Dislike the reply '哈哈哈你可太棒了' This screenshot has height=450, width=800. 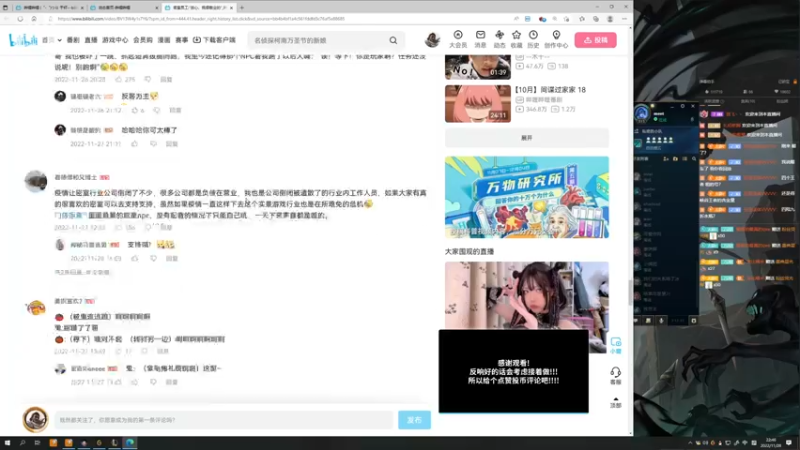pos(153,144)
